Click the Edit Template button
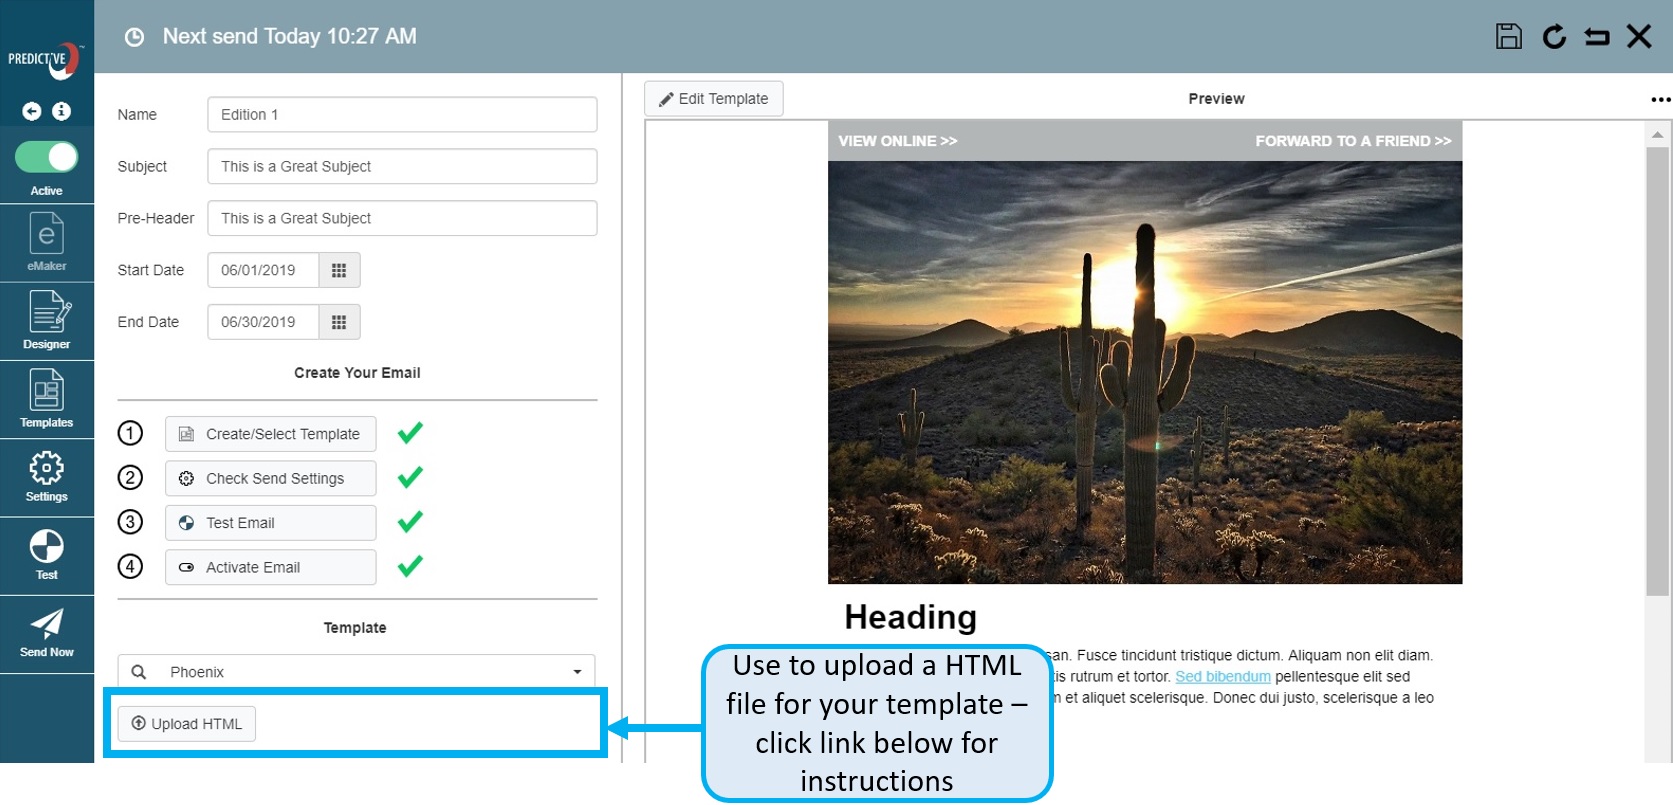This screenshot has height=805, width=1673. pos(713,99)
